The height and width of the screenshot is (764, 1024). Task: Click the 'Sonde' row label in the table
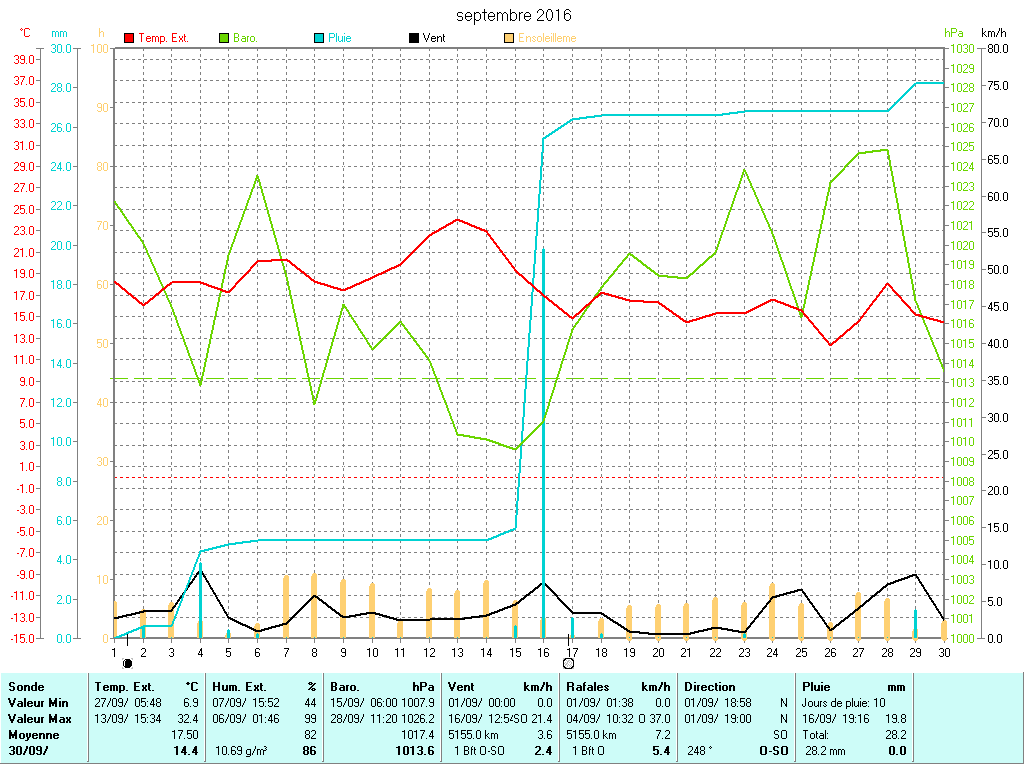pyautogui.click(x=25, y=687)
